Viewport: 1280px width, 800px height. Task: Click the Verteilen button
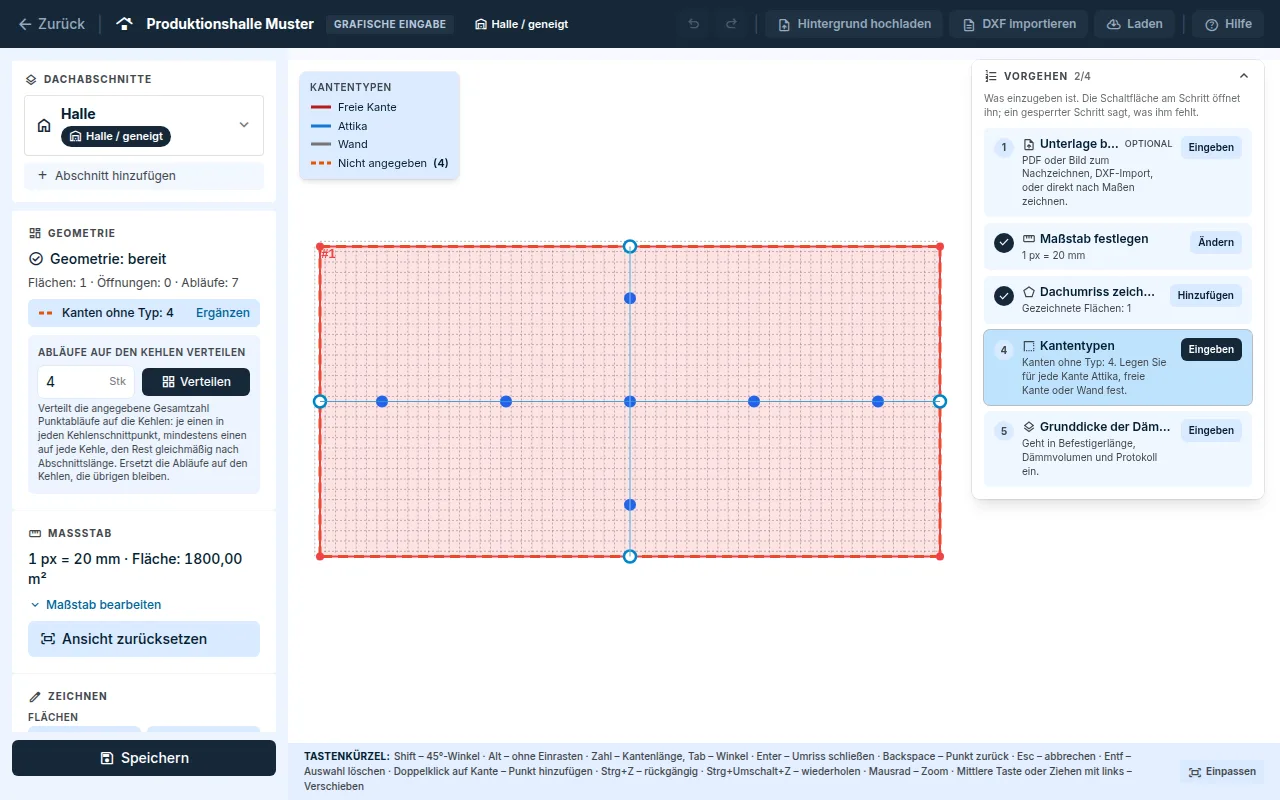click(196, 382)
